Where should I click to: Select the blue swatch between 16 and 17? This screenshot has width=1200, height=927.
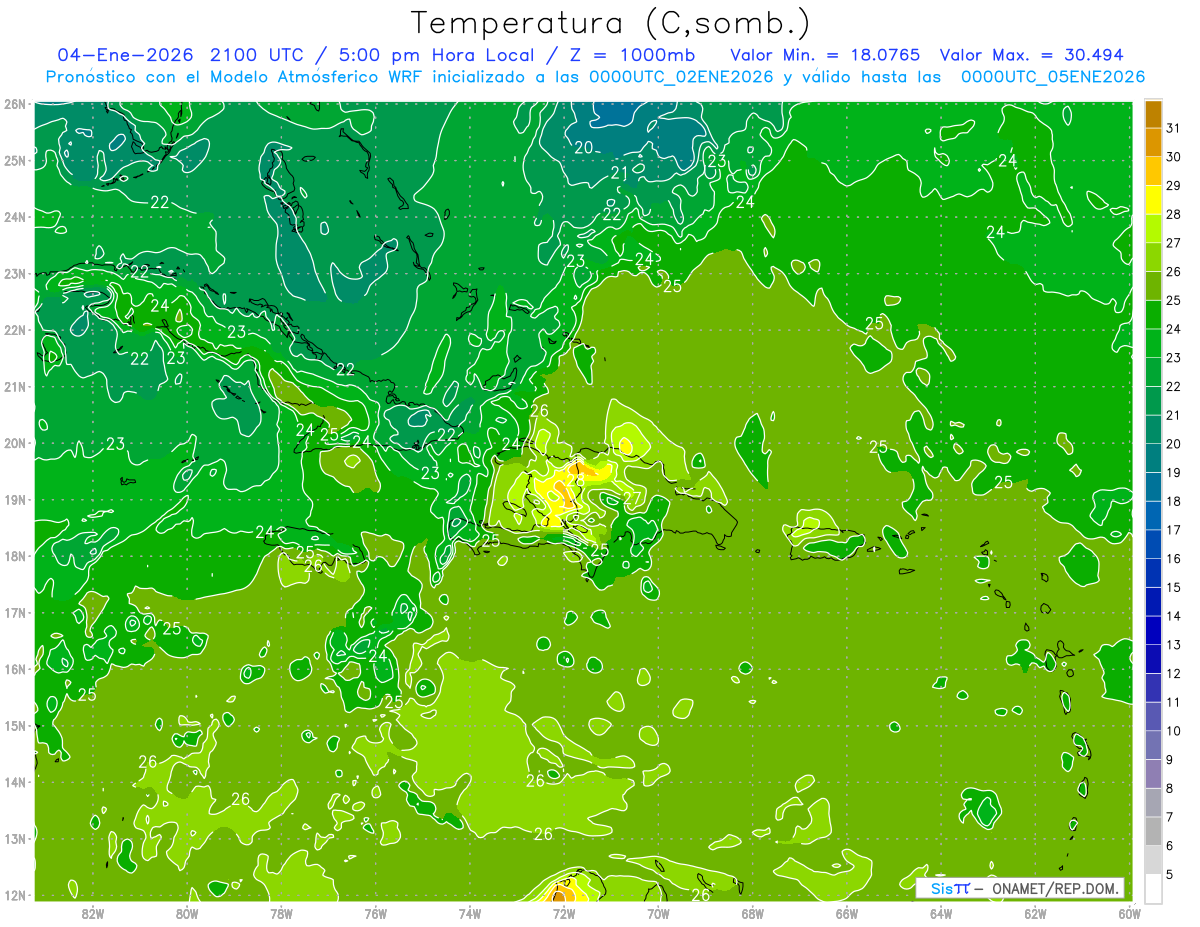click(1153, 544)
